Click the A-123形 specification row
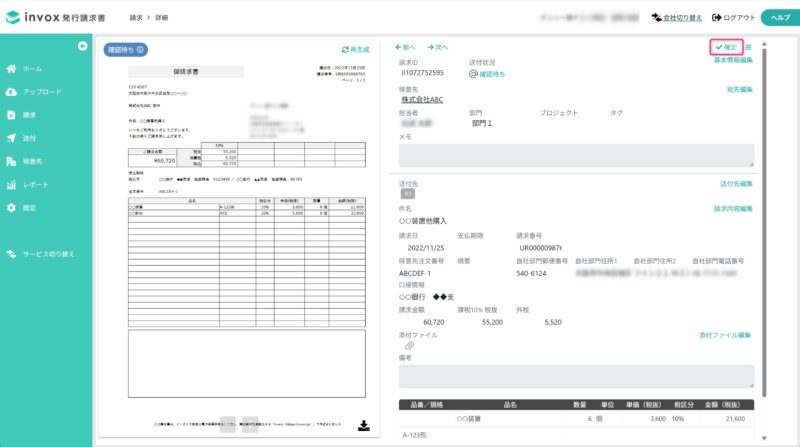 coord(415,435)
